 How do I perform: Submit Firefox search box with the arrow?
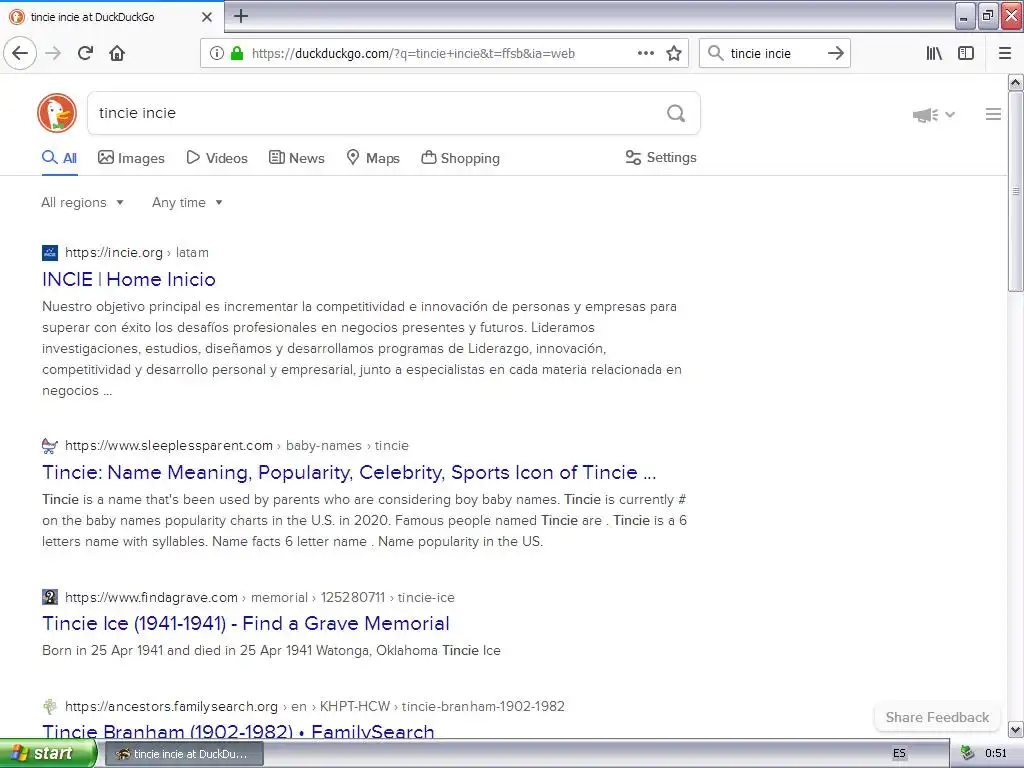pos(835,53)
